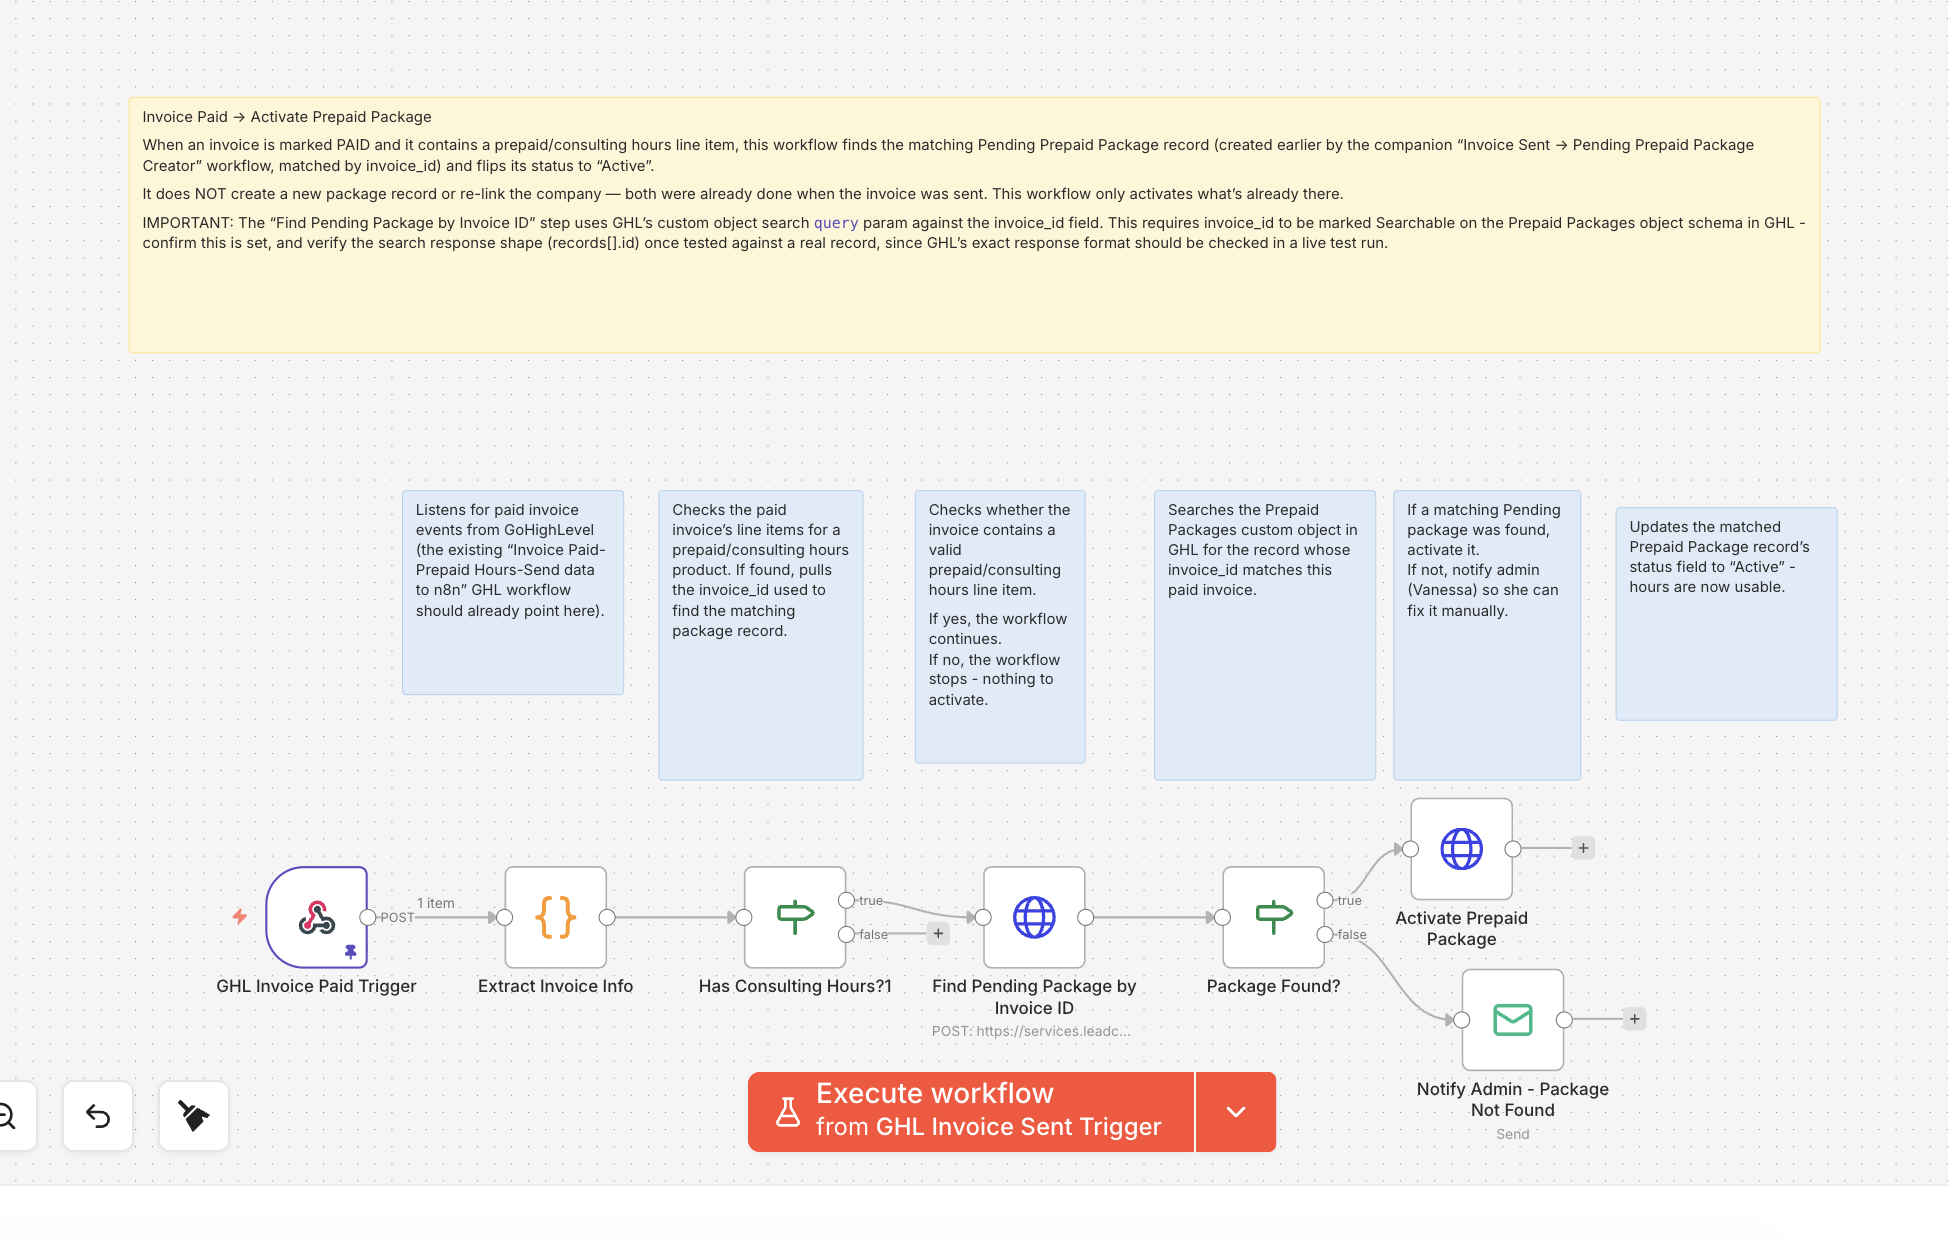Click the pin icon on the trigger node

click(x=350, y=952)
